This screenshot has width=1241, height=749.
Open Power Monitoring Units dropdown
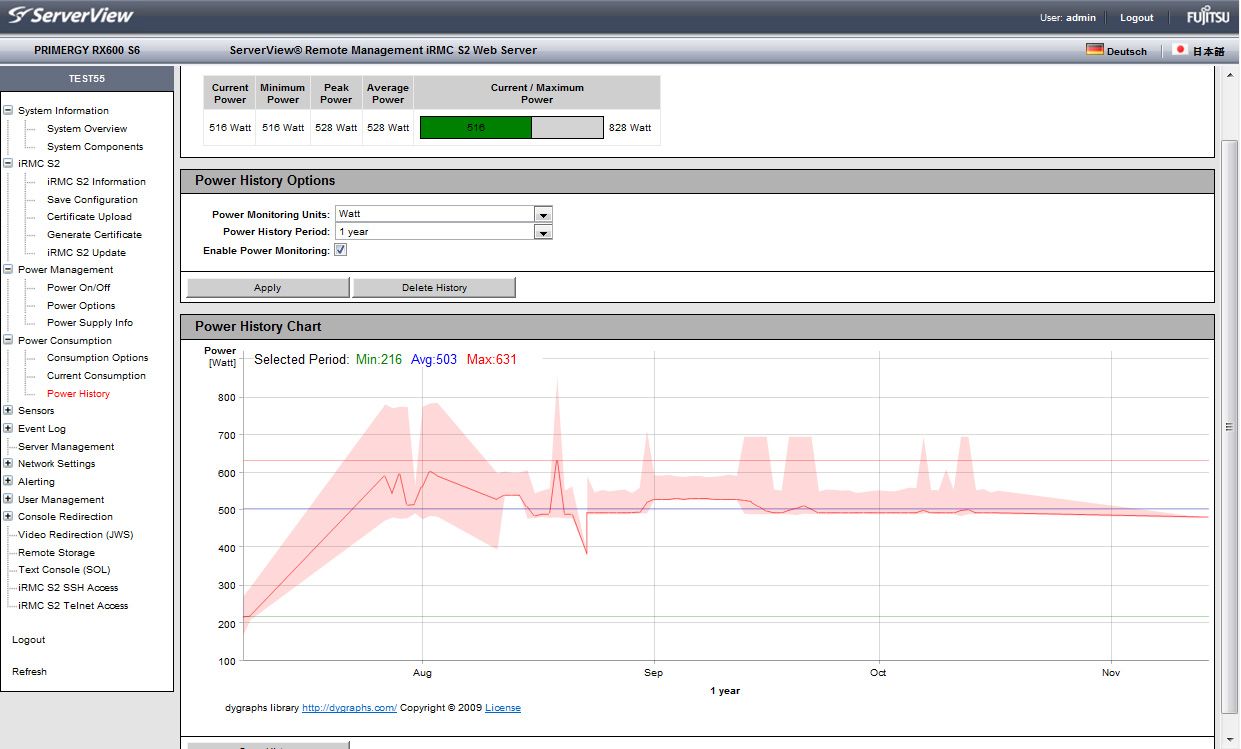(543, 214)
